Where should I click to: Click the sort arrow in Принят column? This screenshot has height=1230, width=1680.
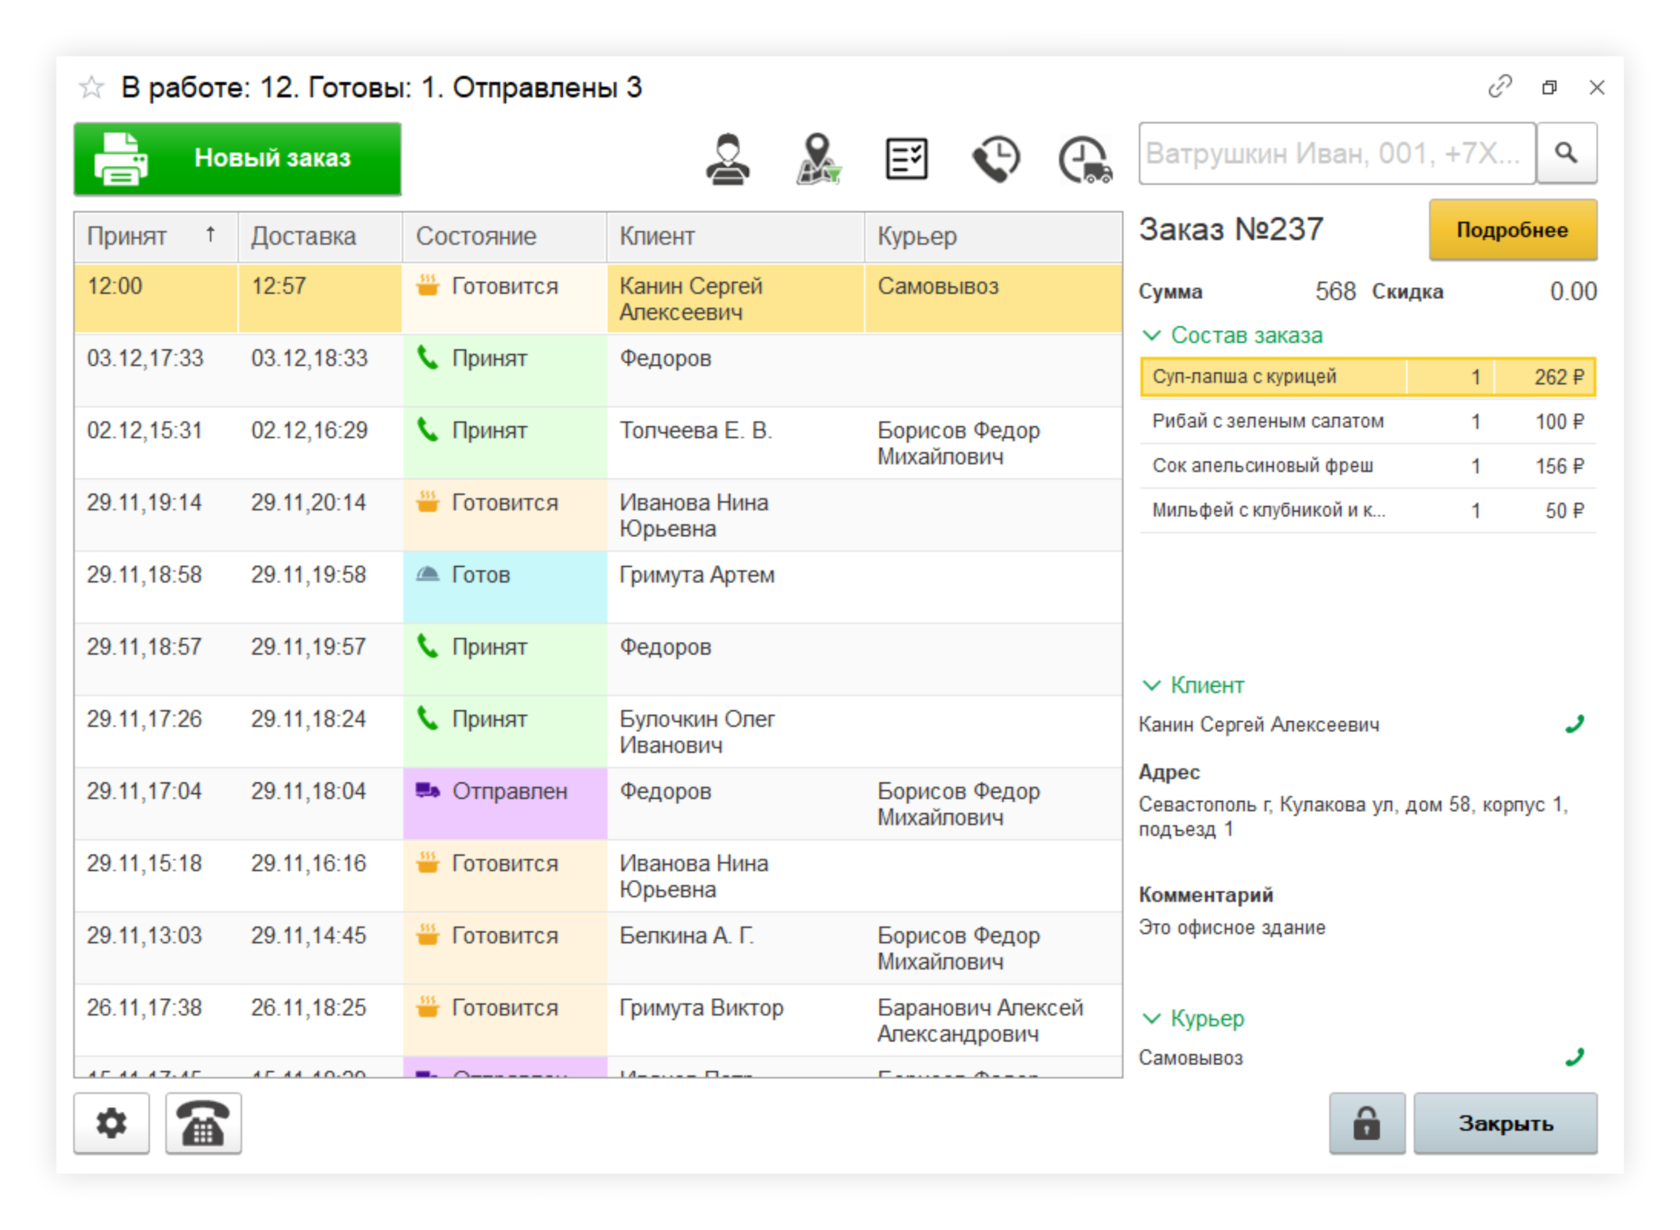(x=210, y=234)
